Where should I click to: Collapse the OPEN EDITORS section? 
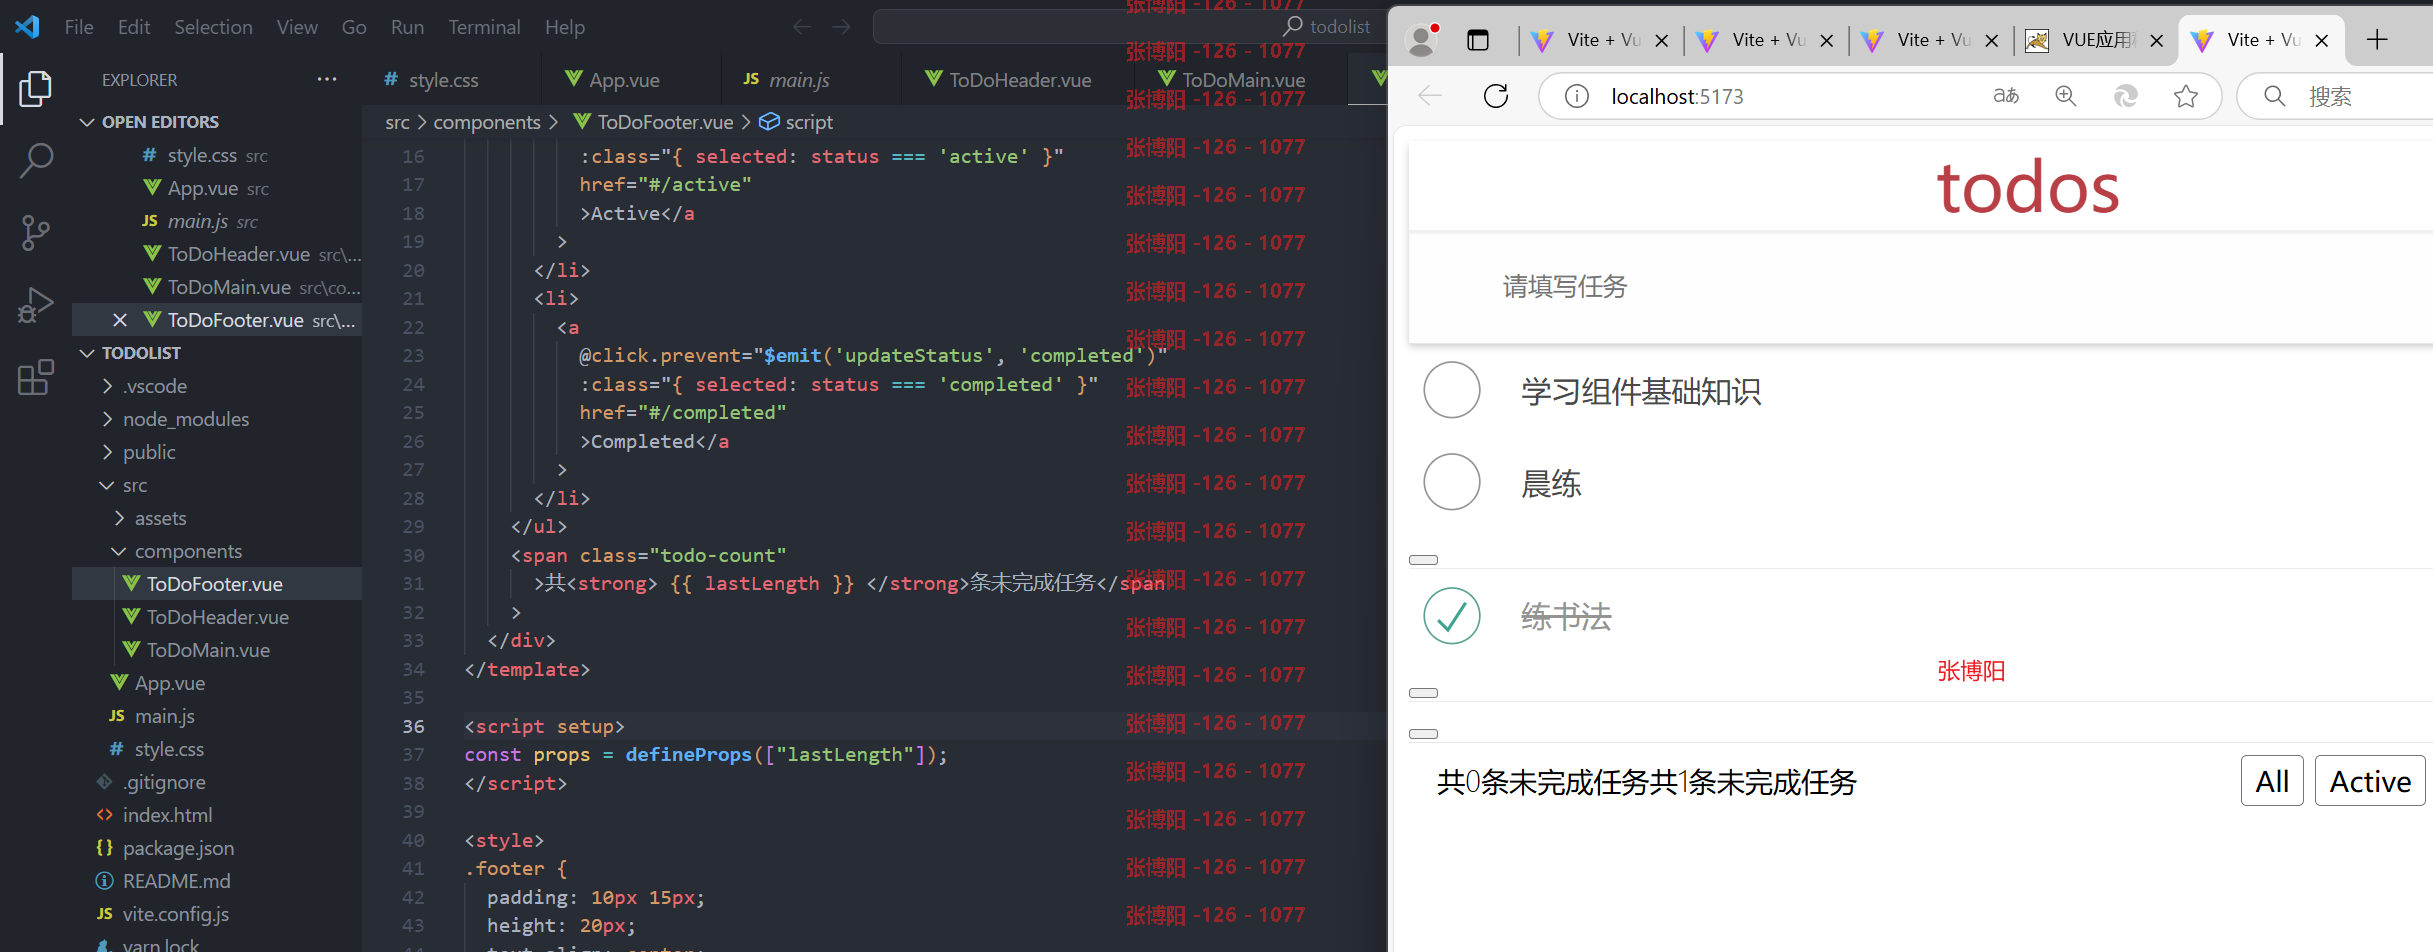(88, 122)
